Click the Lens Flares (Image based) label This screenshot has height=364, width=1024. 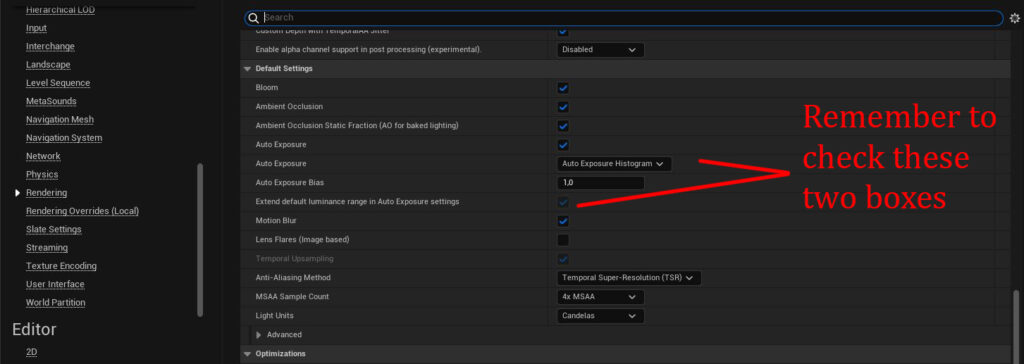click(x=302, y=240)
